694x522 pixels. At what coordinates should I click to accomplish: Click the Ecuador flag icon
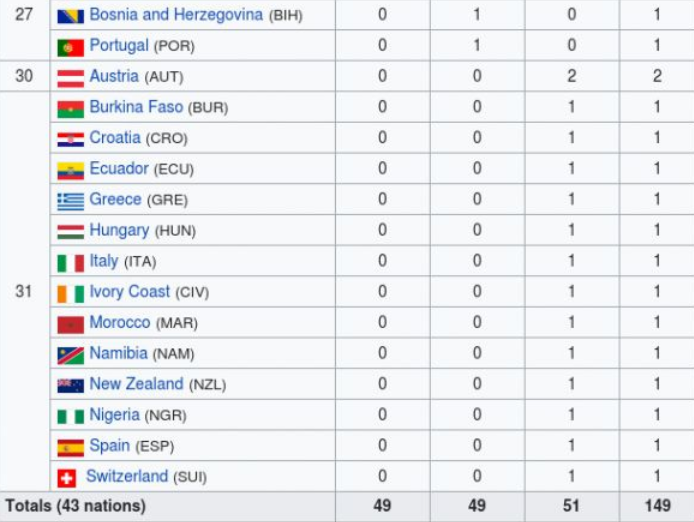pyautogui.click(x=70, y=170)
